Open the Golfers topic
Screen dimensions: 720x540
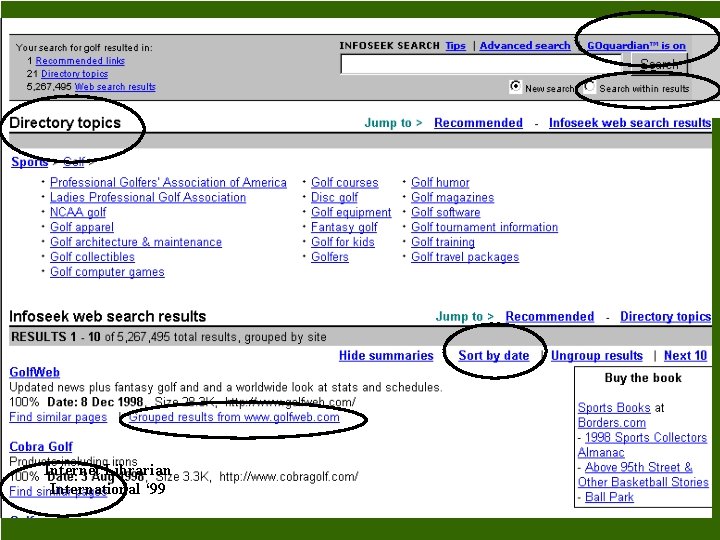(x=330, y=257)
